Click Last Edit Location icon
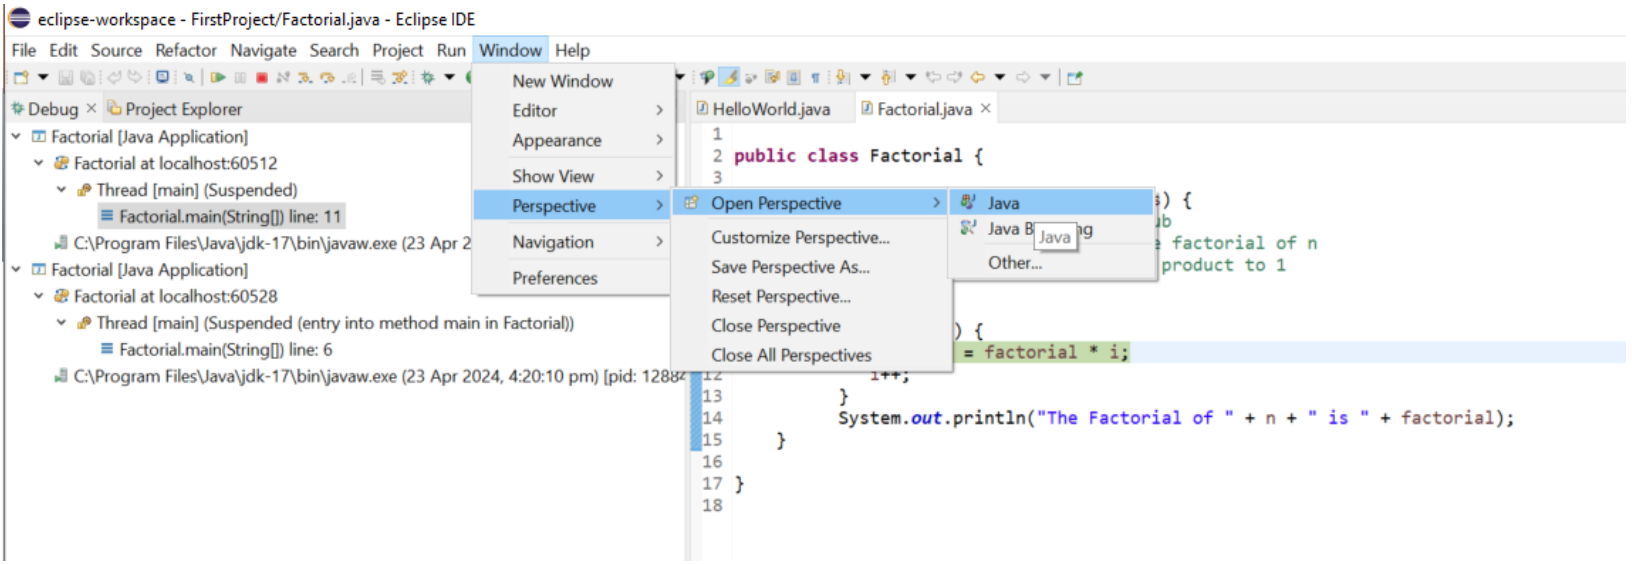 click(x=933, y=77)
